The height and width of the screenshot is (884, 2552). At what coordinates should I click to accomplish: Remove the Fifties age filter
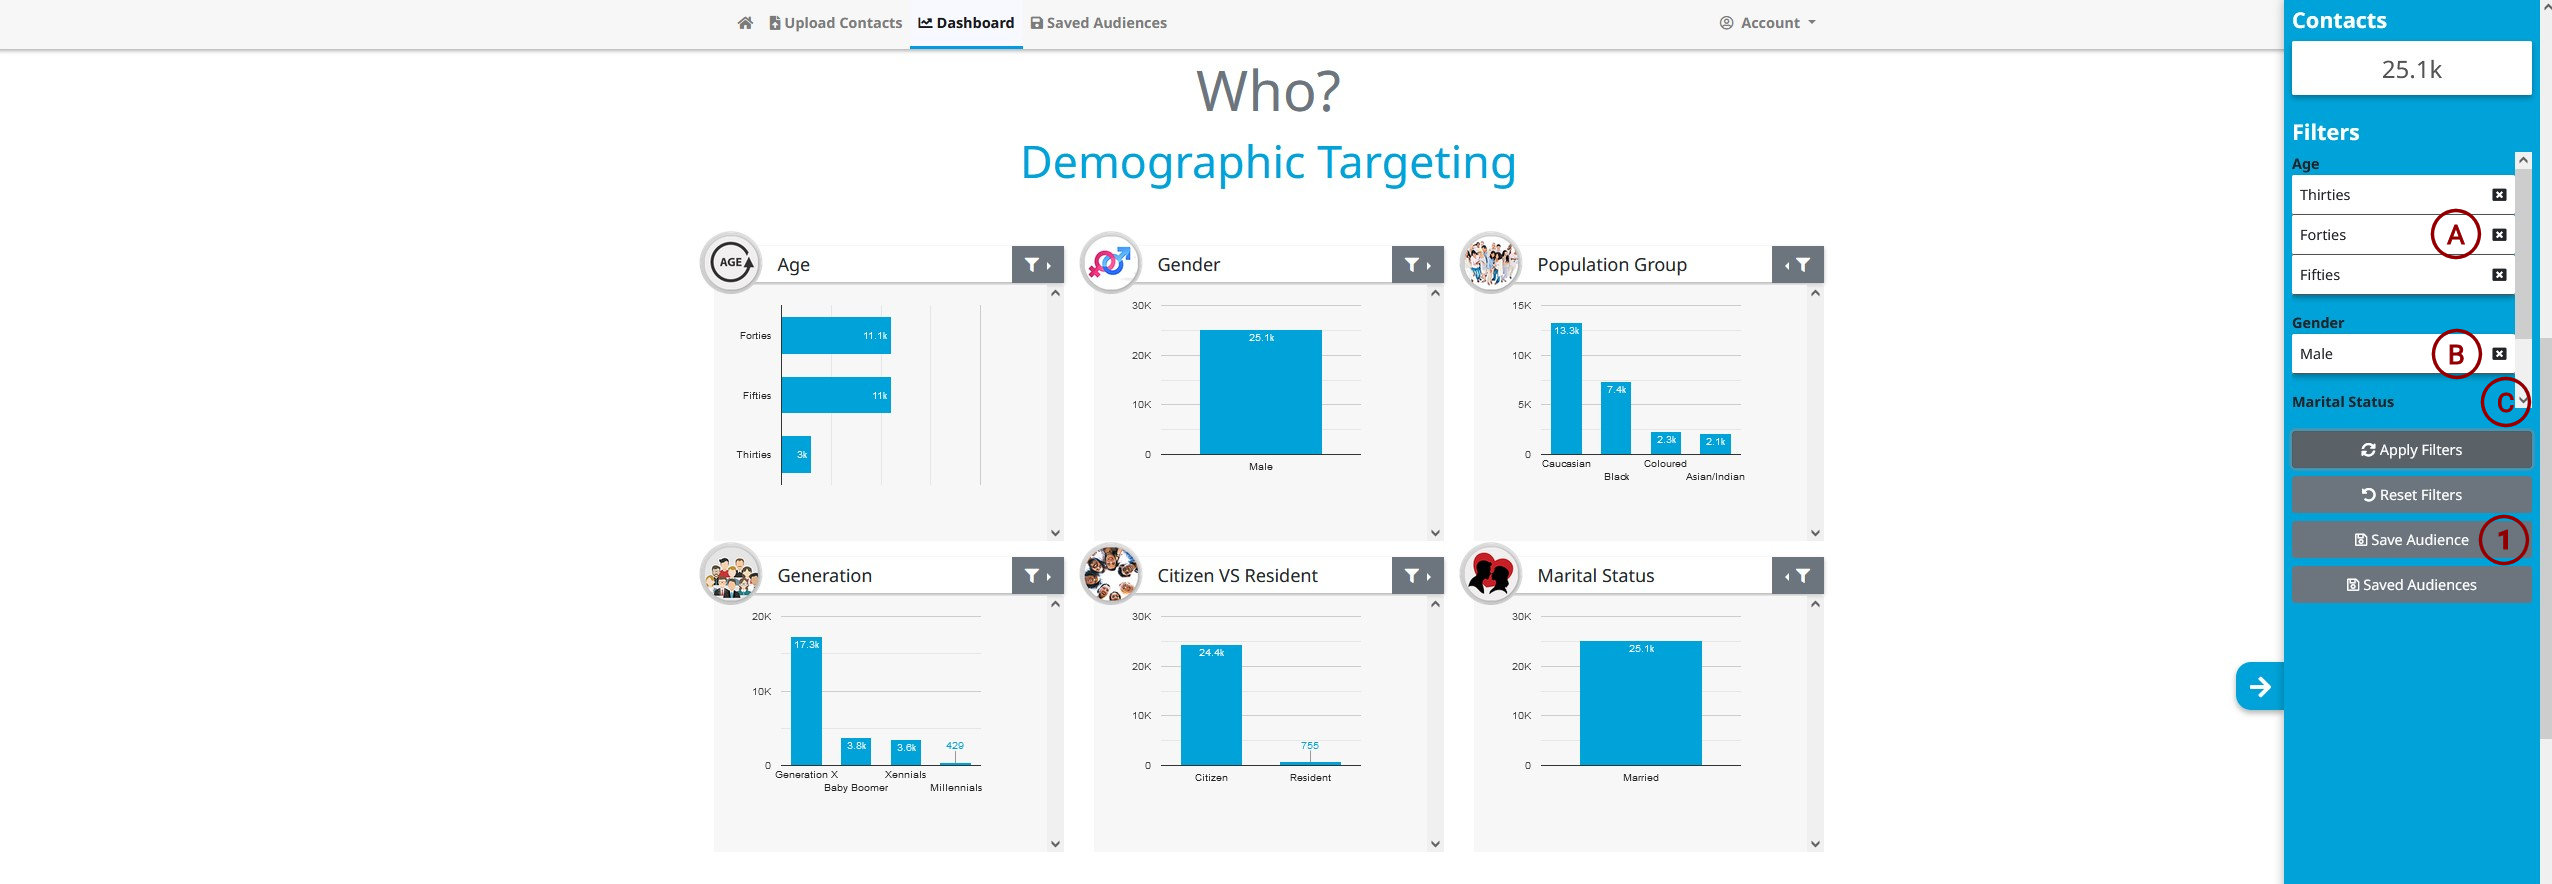pos(2499,275)
